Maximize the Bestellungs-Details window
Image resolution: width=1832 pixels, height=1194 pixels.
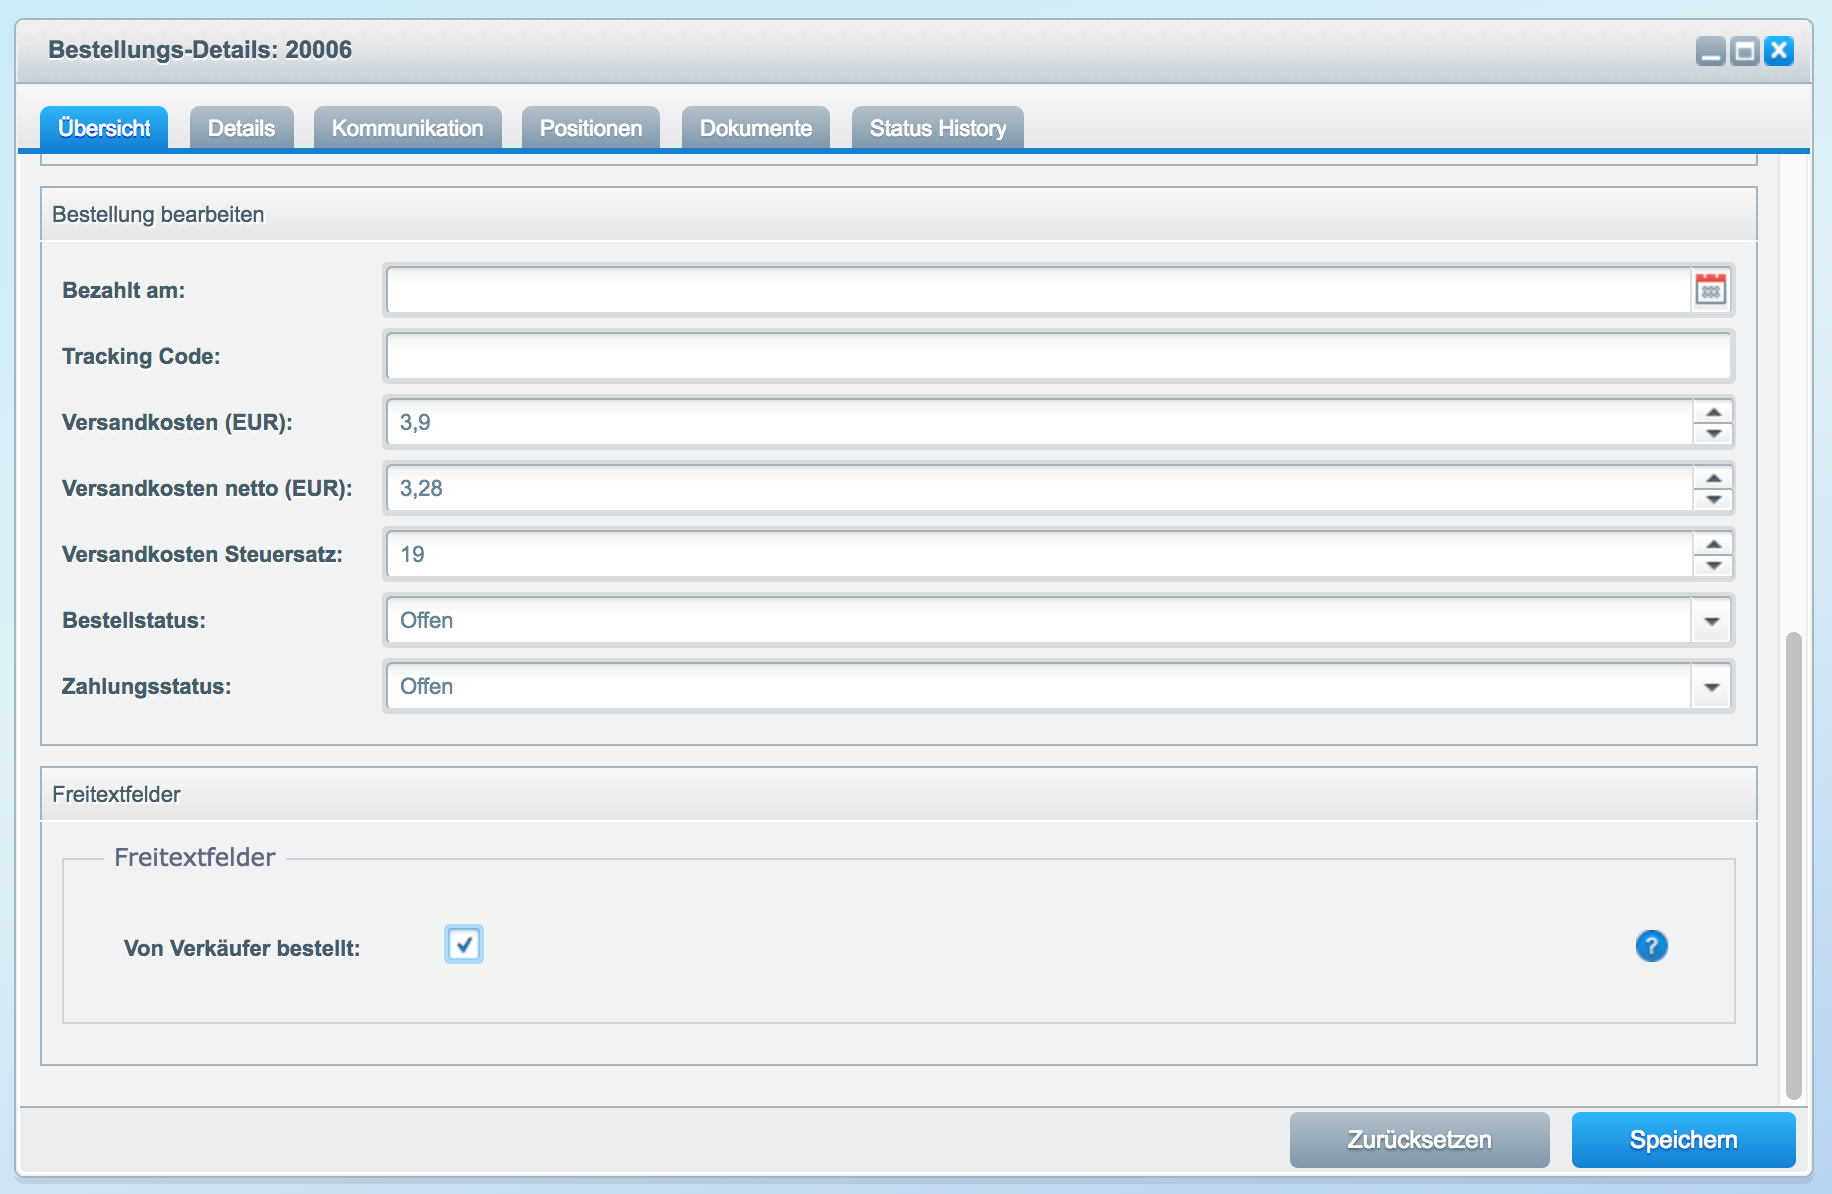[x=1745, y=51]
